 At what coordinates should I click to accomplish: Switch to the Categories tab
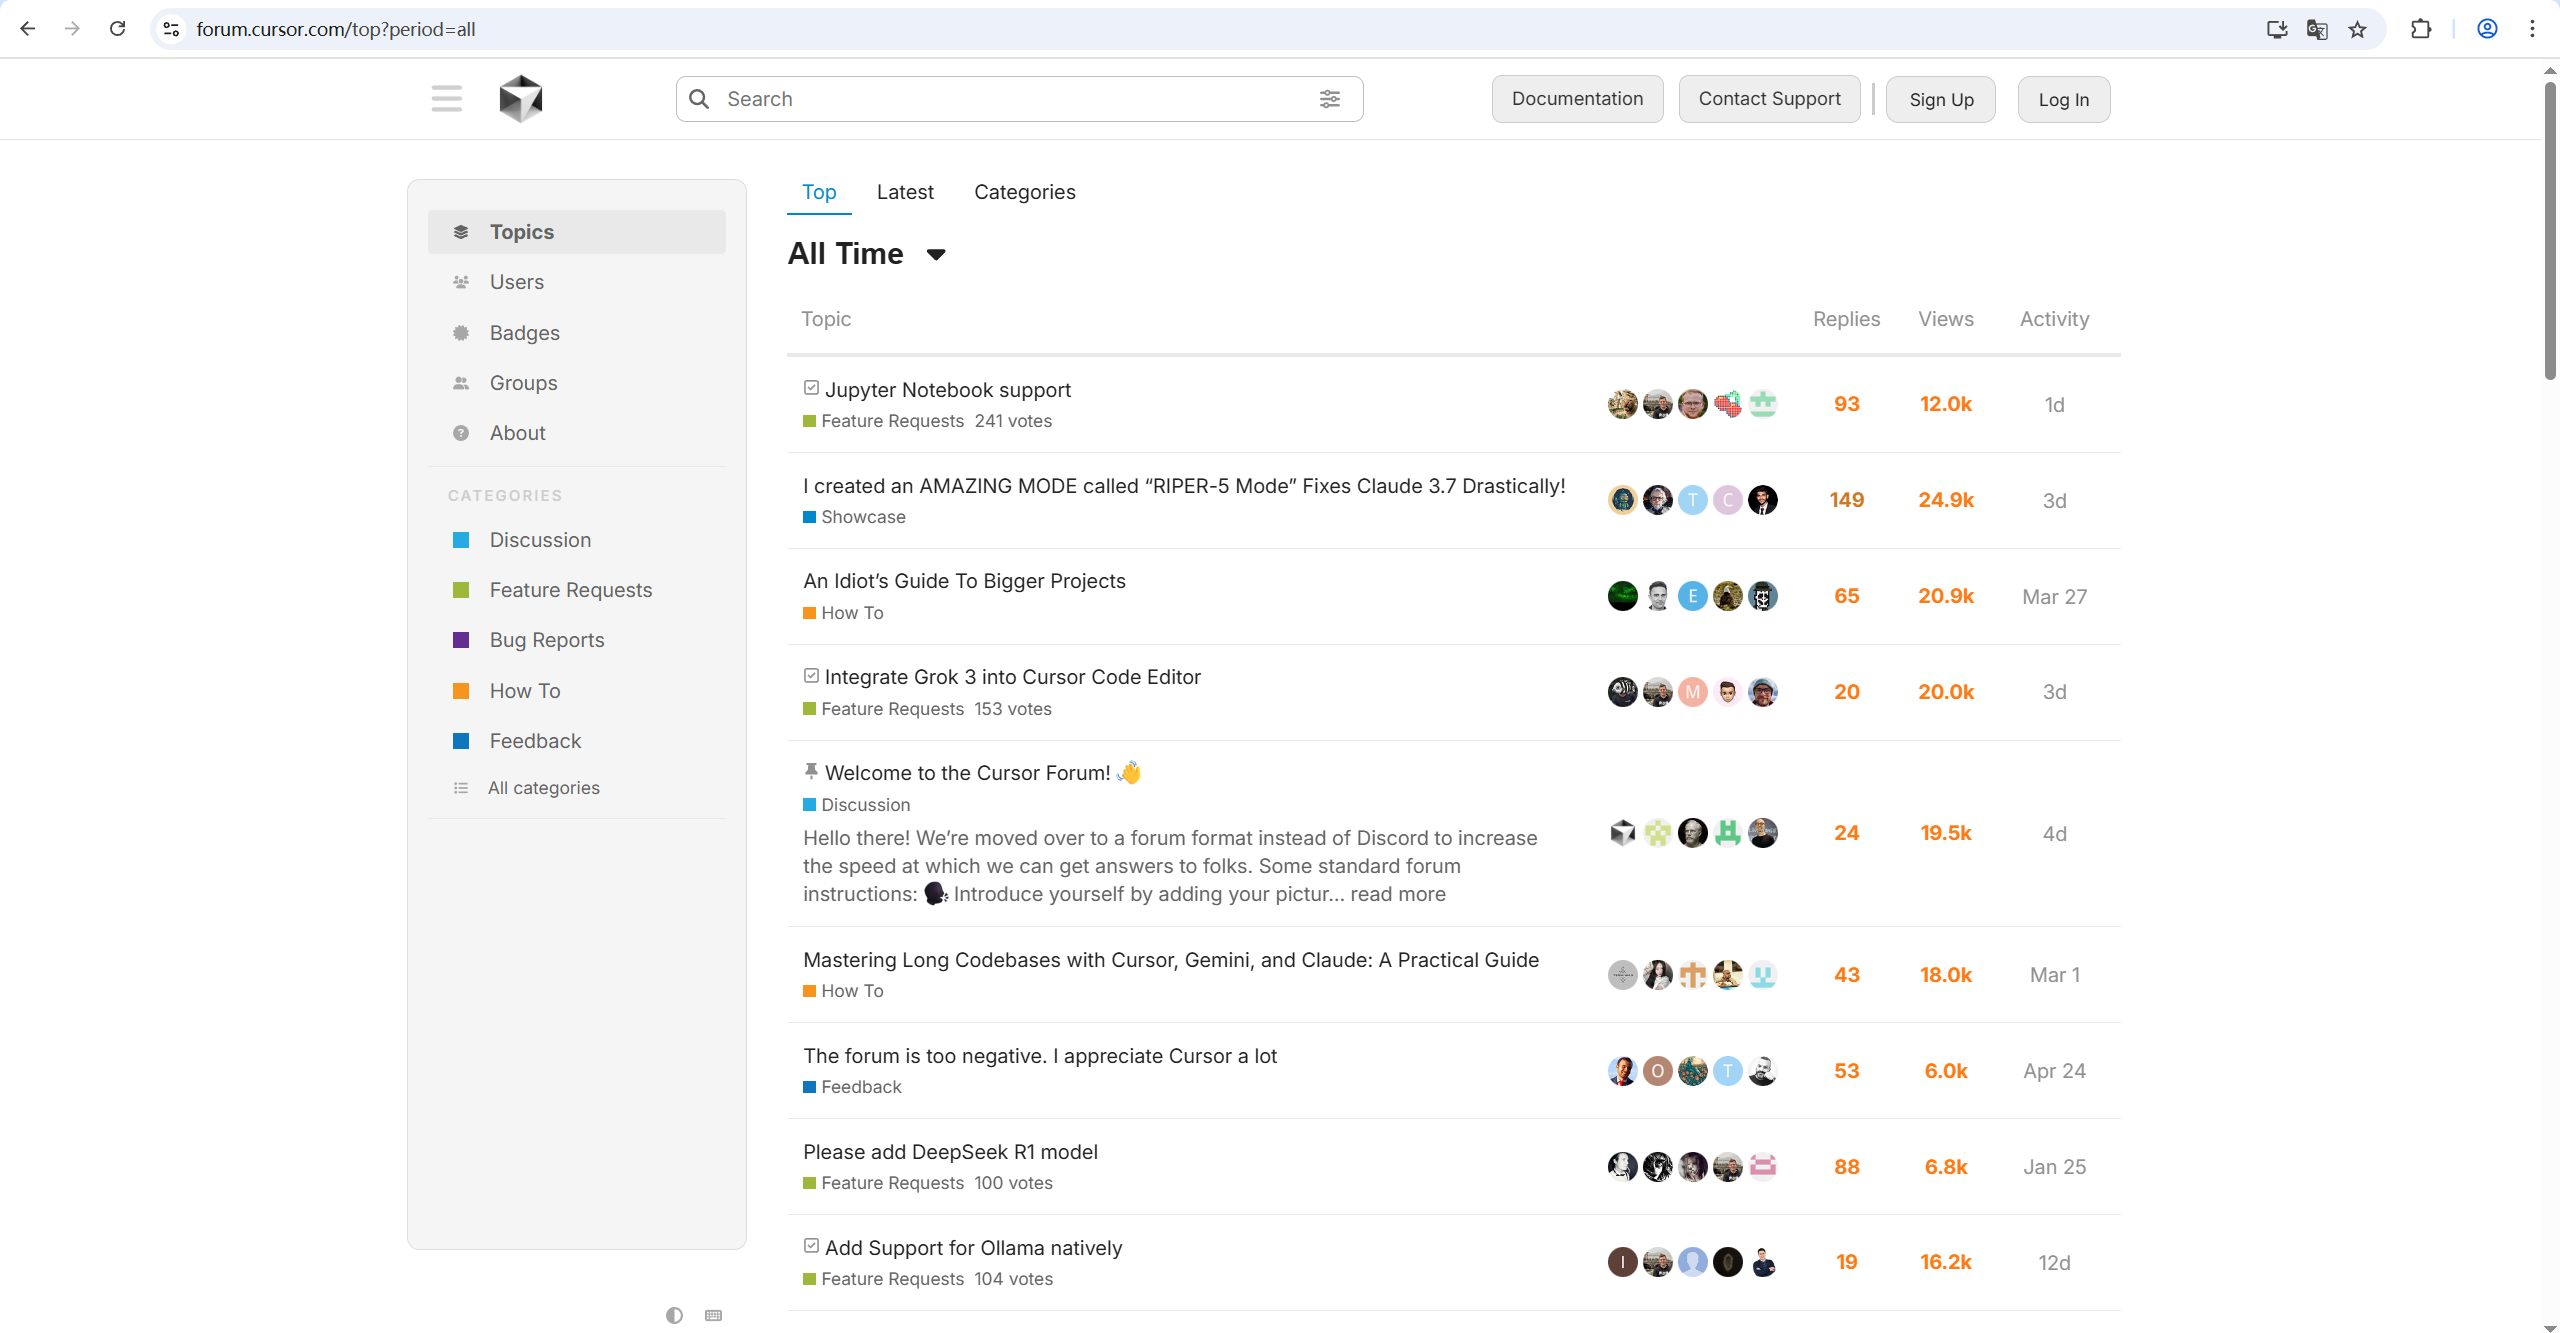(1024, 192)
